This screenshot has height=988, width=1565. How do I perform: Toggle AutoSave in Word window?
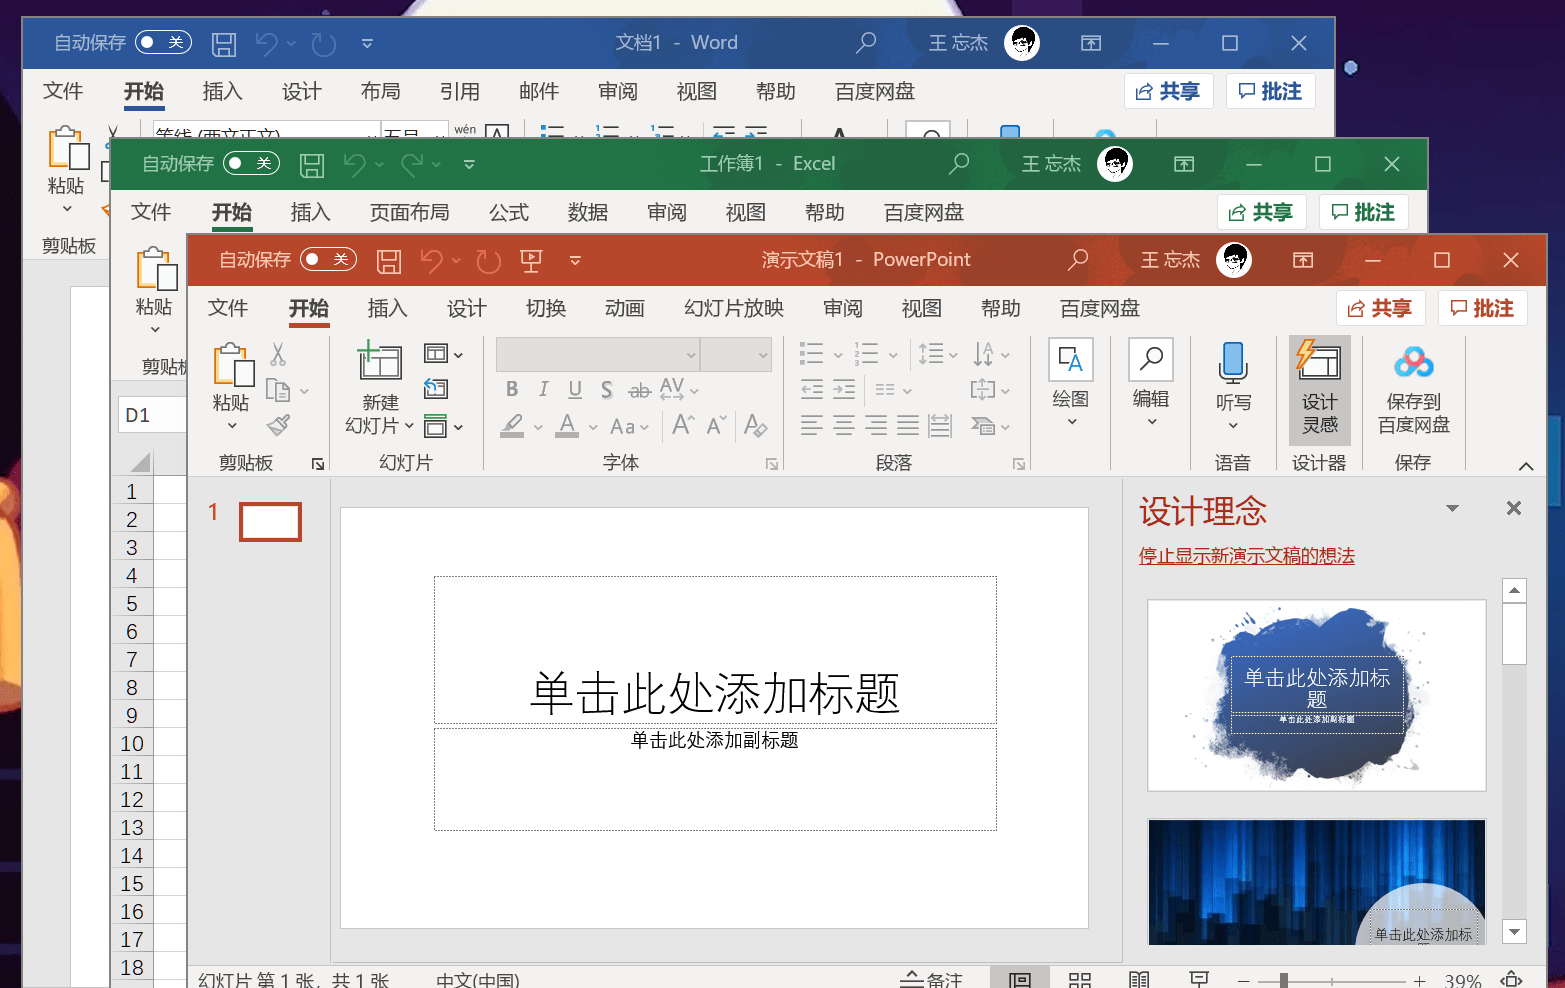[x=163, y=42]
